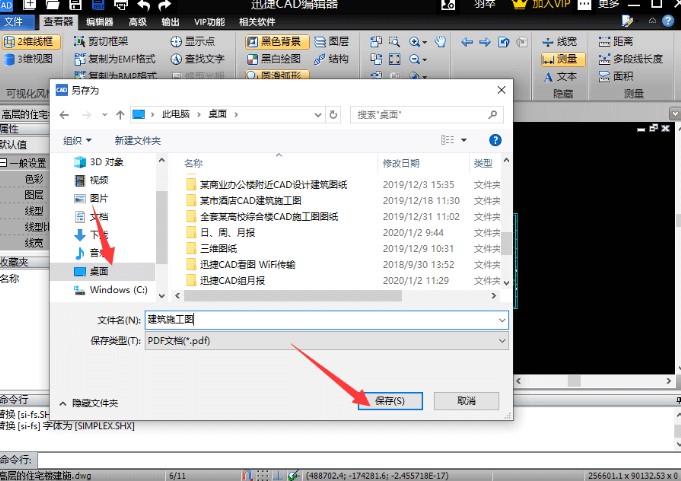Collapse 一般设置 properties group
Screen dimensions: 681x481
(3, 163)
